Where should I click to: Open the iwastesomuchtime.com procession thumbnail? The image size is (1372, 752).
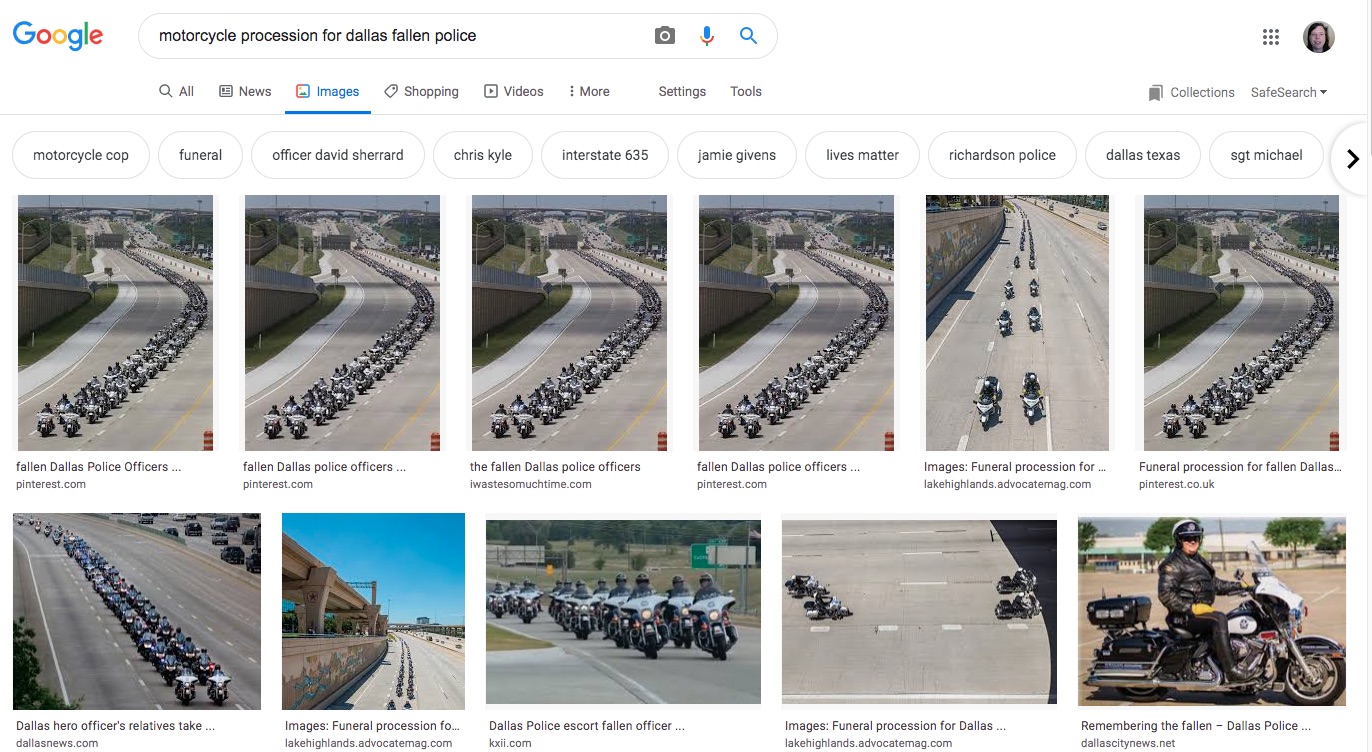tap(569, 323)
